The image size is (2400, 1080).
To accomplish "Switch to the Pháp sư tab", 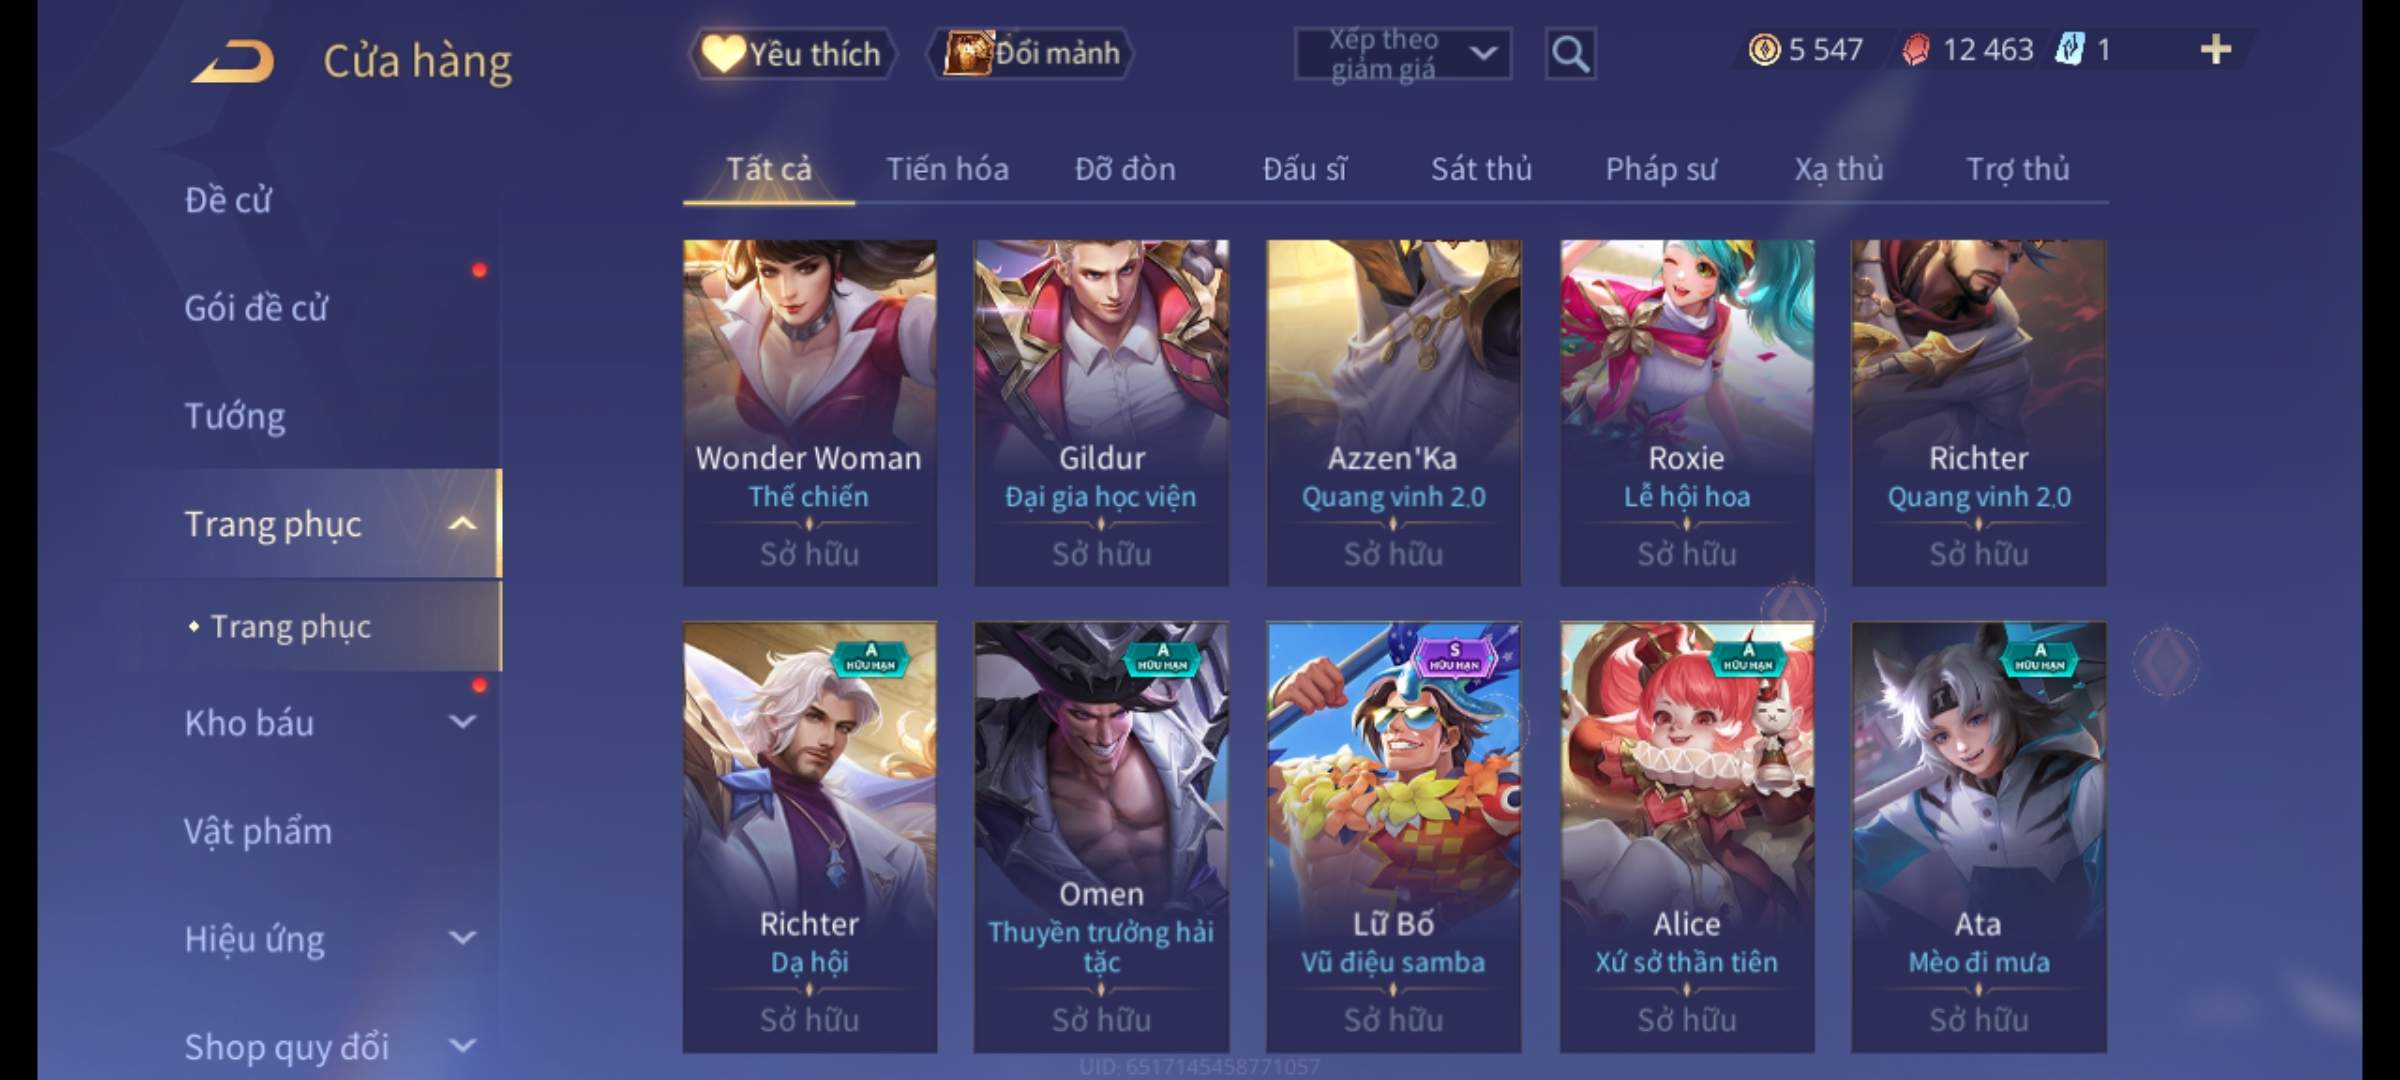I will (x=1660, y=169).
